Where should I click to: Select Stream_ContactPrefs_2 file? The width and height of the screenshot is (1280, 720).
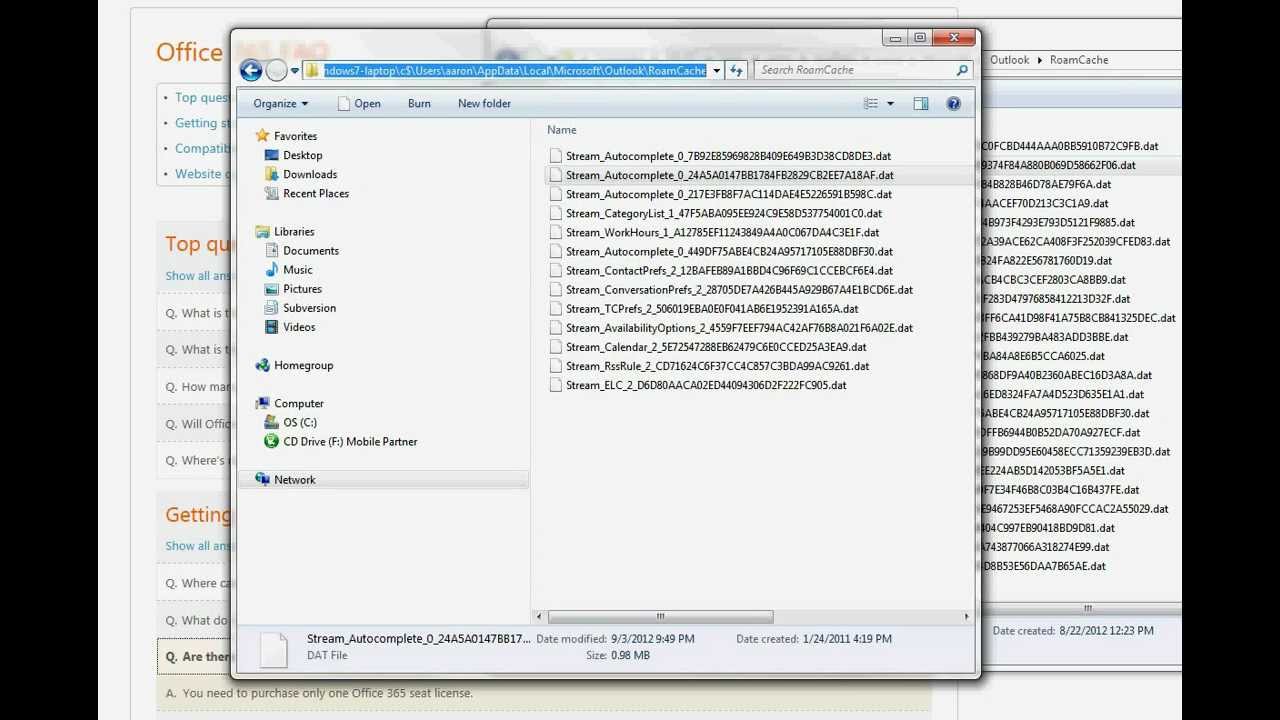[729, 270]
